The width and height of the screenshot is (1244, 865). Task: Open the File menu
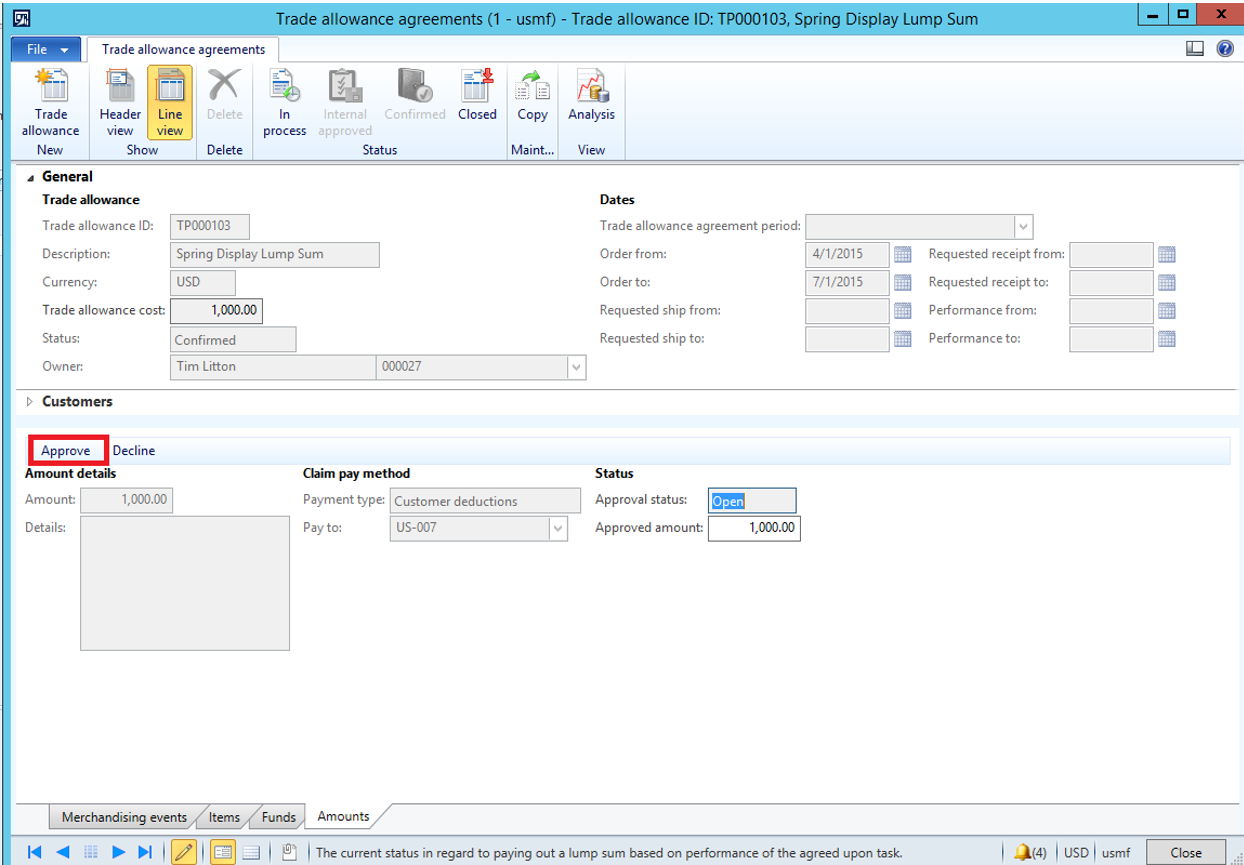(x=47, y=49)
